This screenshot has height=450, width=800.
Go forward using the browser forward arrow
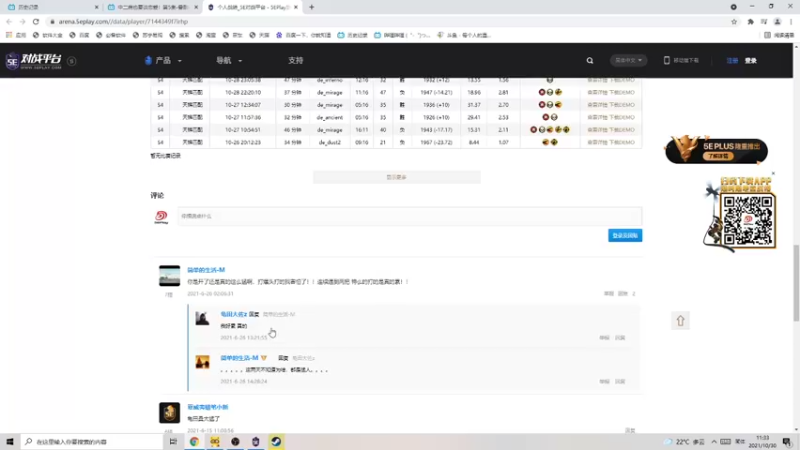[22, 21]
